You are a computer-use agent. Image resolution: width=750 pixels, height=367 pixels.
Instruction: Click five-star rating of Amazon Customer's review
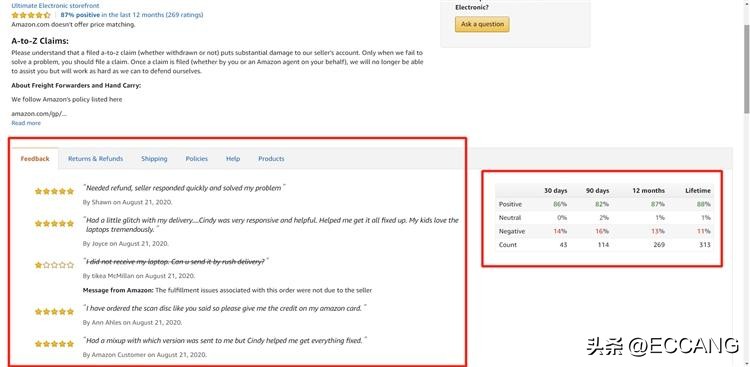54,344
